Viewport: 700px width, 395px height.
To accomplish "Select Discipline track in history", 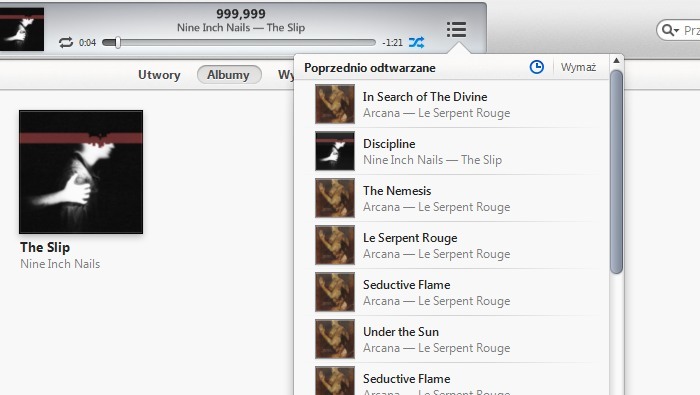I will click(456, 151).
